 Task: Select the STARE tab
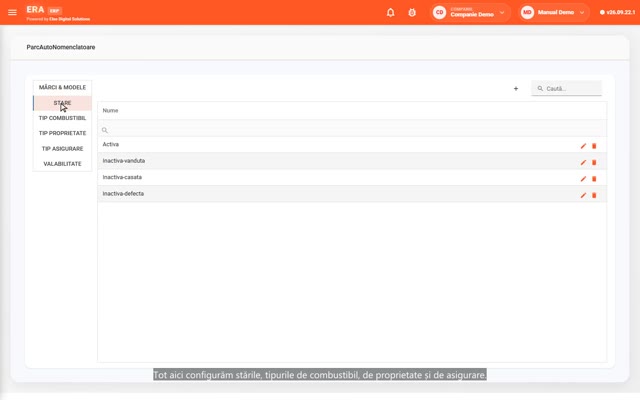coord(62,103)
